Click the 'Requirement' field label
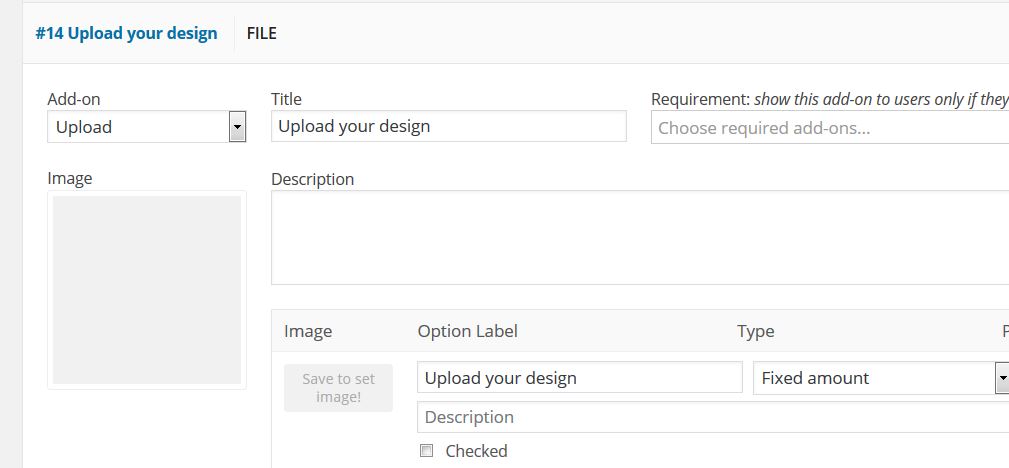This screenshot has width=1009, height=468. point(700,99)
